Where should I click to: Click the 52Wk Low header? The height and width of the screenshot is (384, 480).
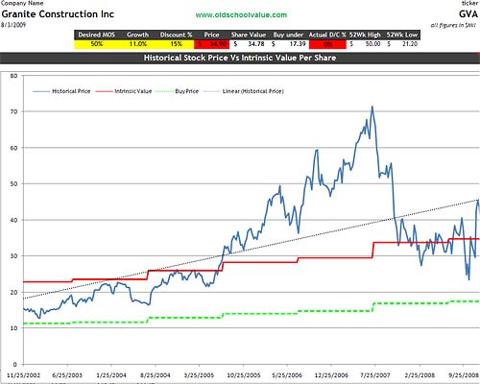click(402, 35)
